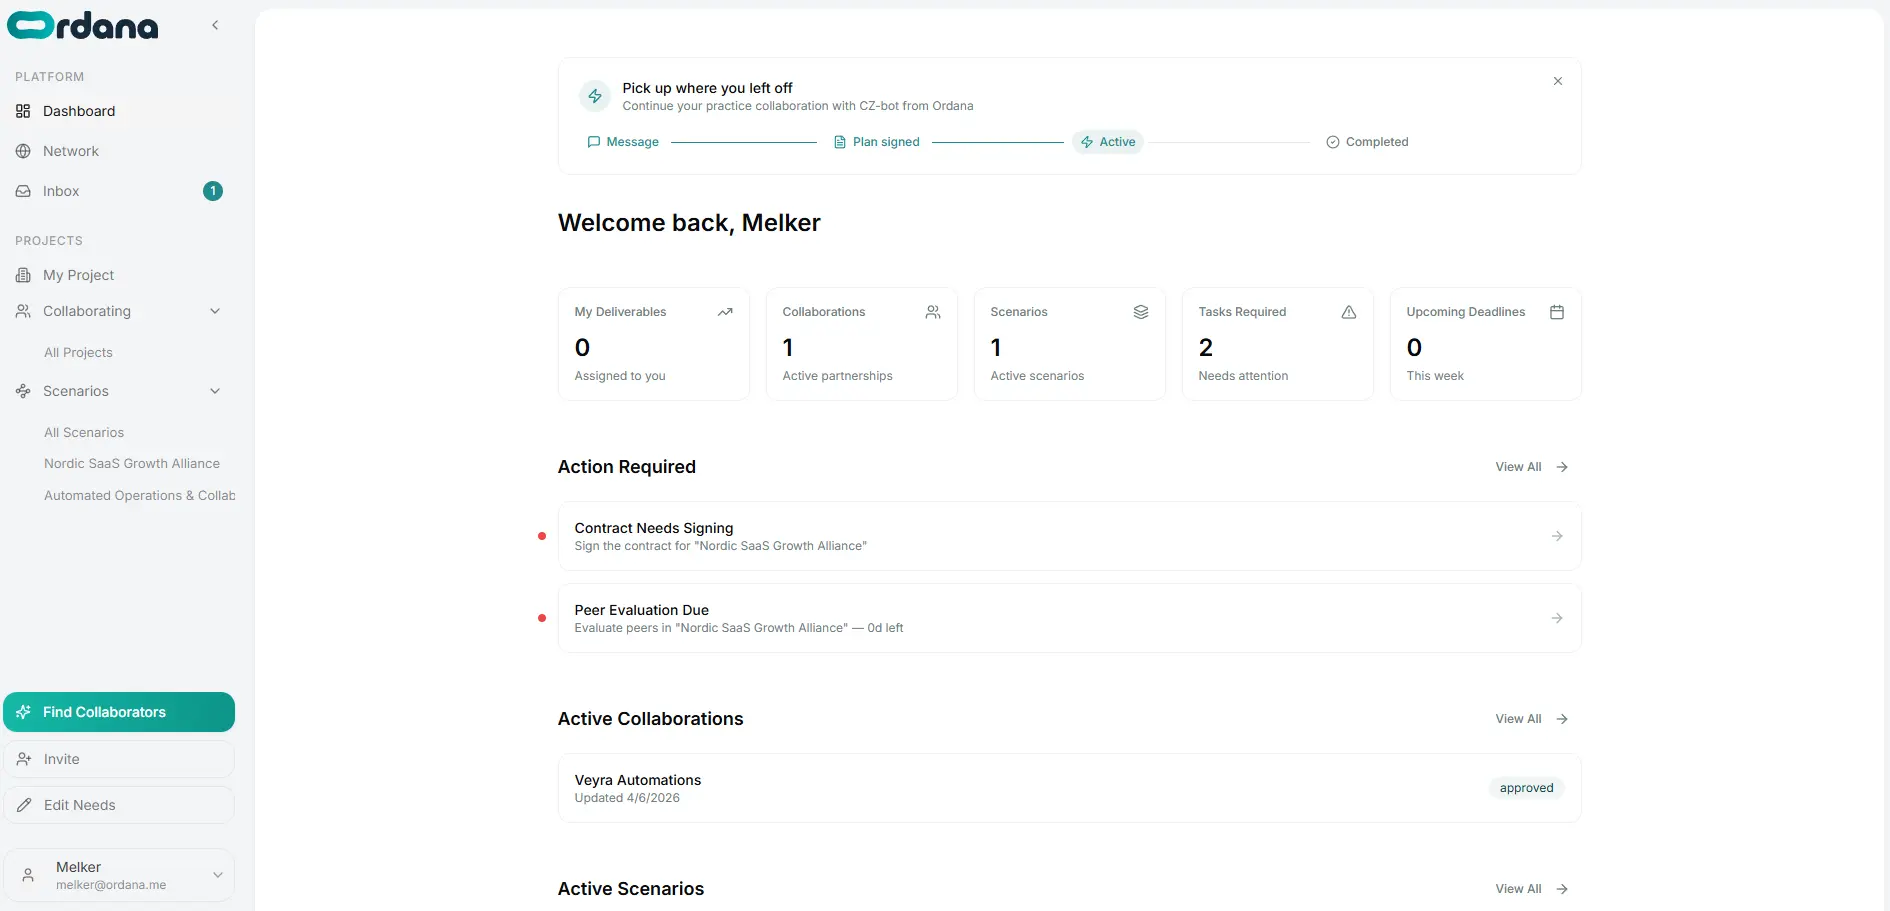
Task: Click the Ordana logo
Action: point(83,25)
